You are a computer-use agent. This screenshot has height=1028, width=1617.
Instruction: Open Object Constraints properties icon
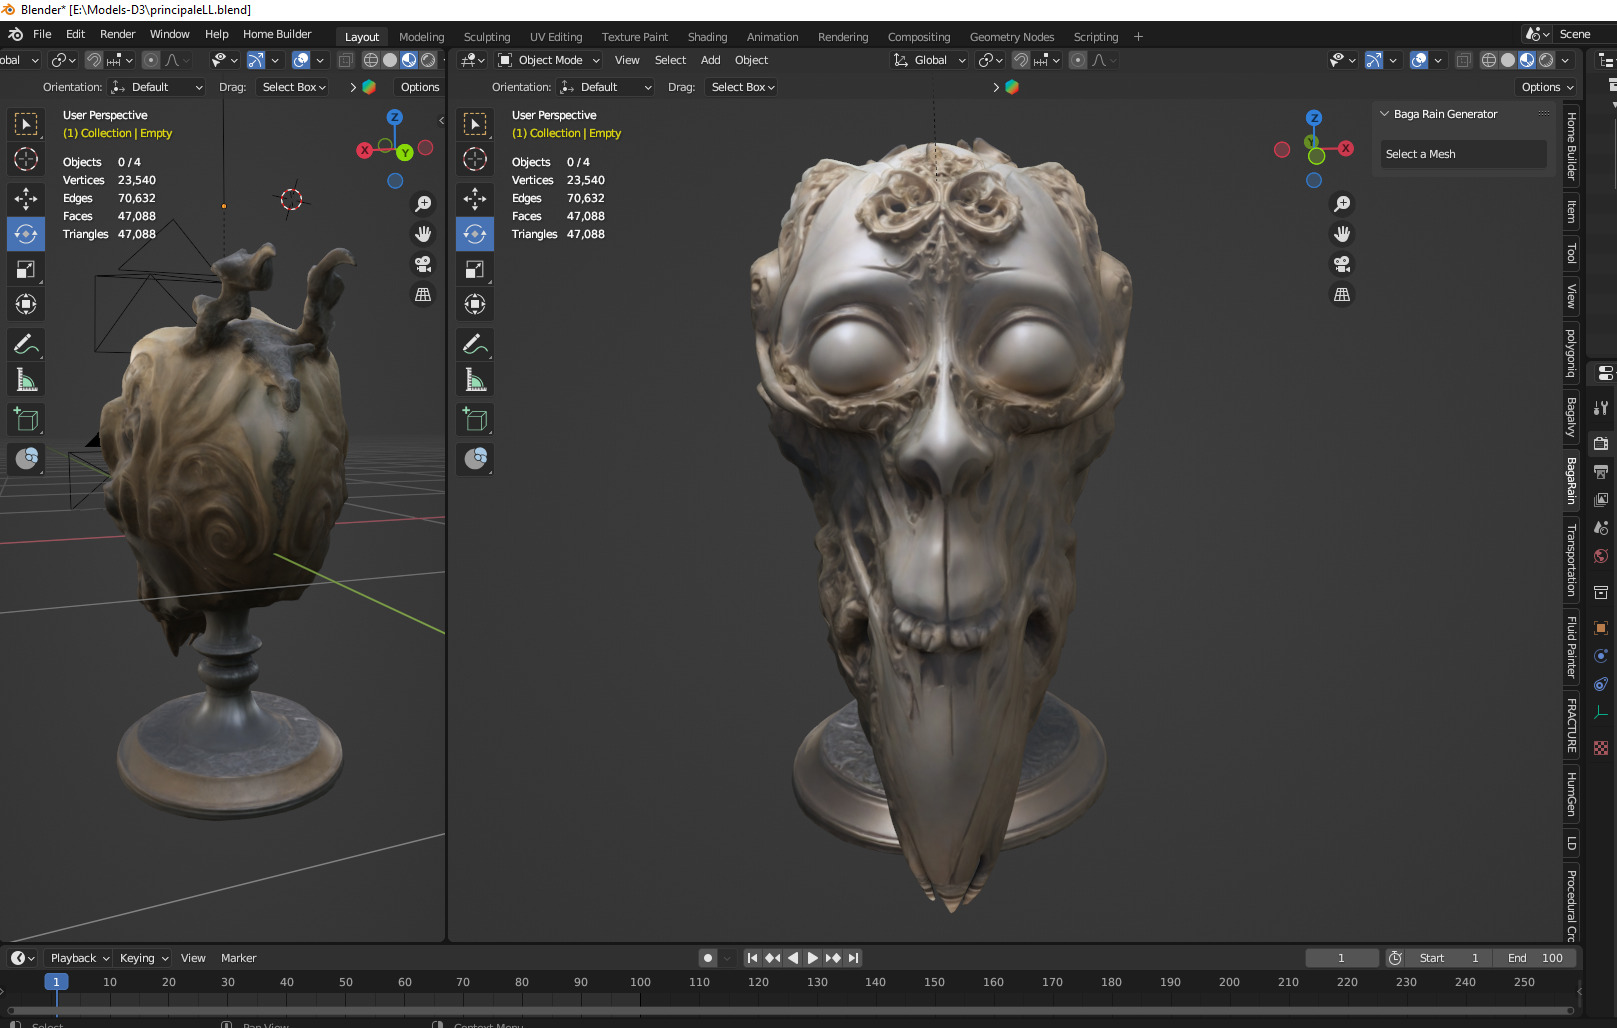pos(1601,684)
